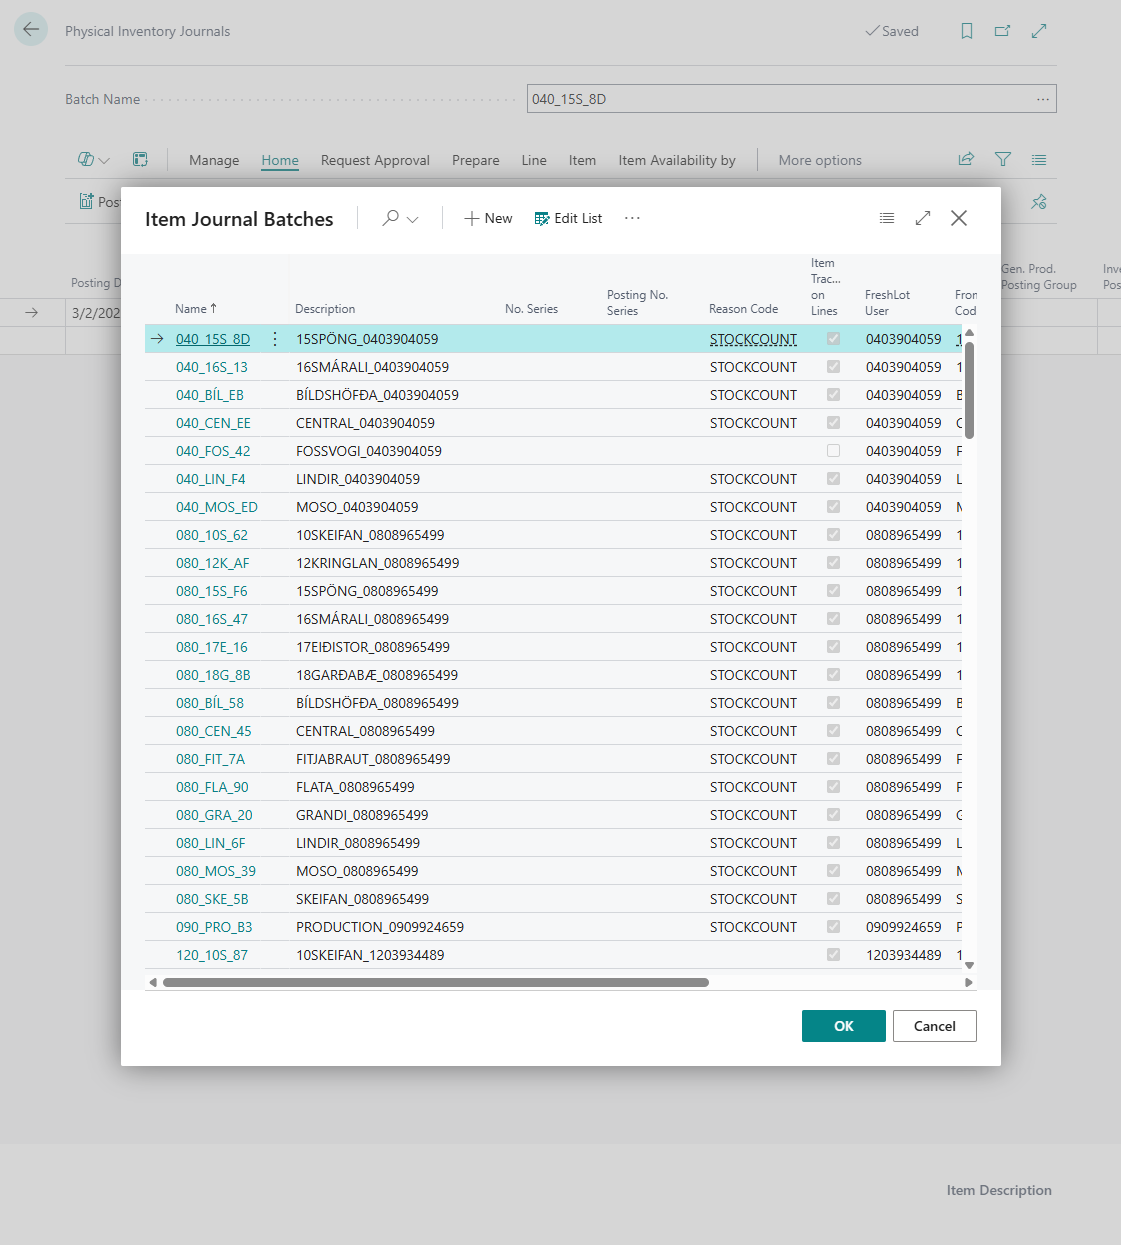The image size is (1121, 1245).
Task: Sort by the Name column header
Action: click(x=196, y=309)
